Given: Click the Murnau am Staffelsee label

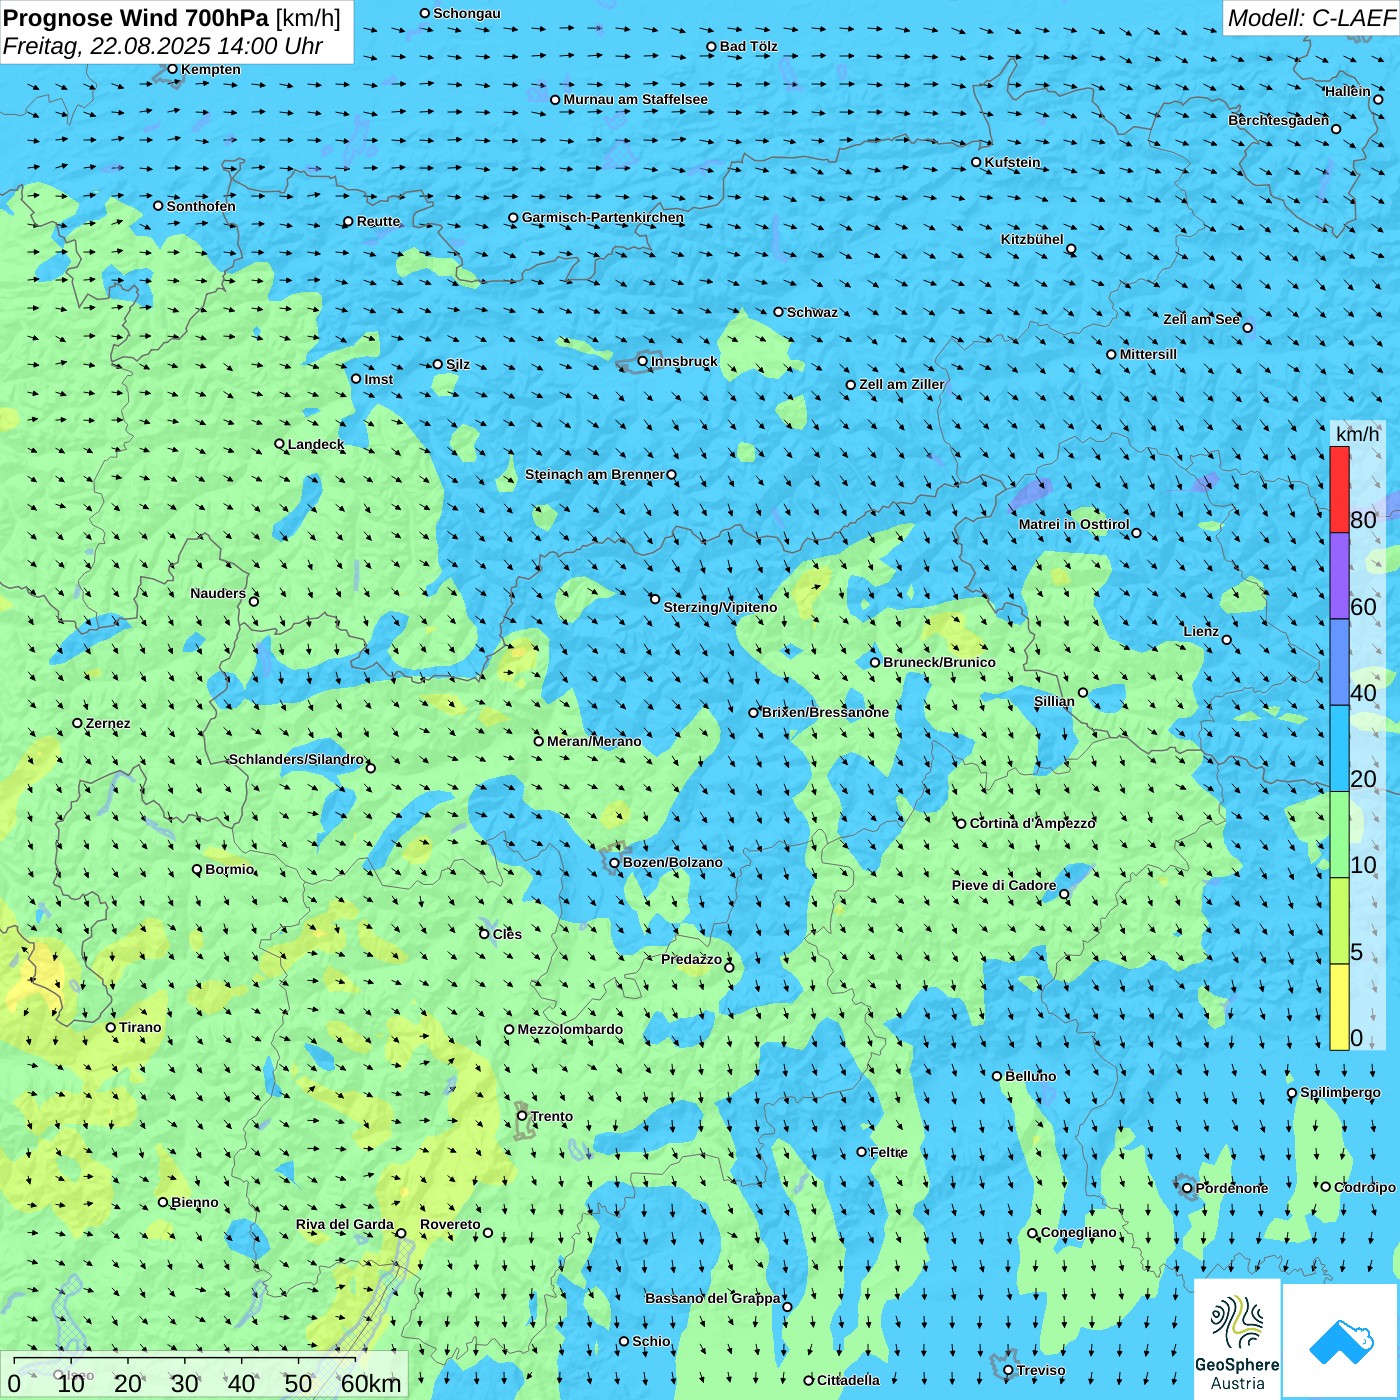Looking at the screenshot, I should coord(636,99).
